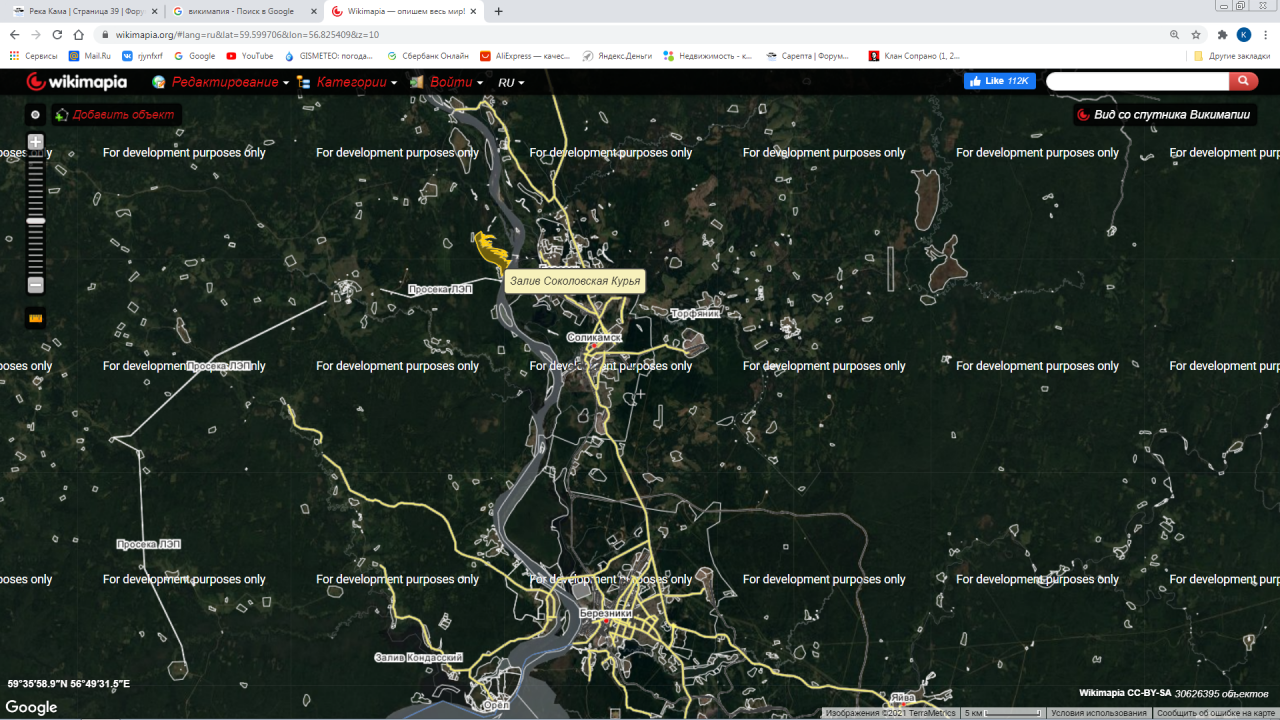Click the Facebook Like button
The height and width of the screenshot is (720, 1280).
point(999,81)
